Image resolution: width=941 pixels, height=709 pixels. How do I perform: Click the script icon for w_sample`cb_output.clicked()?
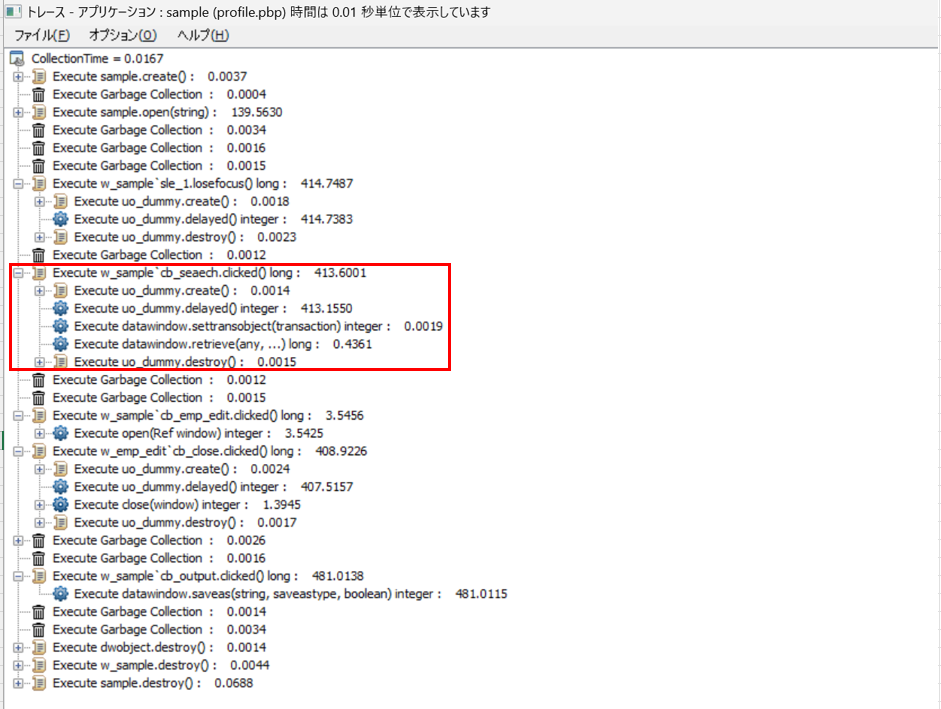click(x=39, y=576)
